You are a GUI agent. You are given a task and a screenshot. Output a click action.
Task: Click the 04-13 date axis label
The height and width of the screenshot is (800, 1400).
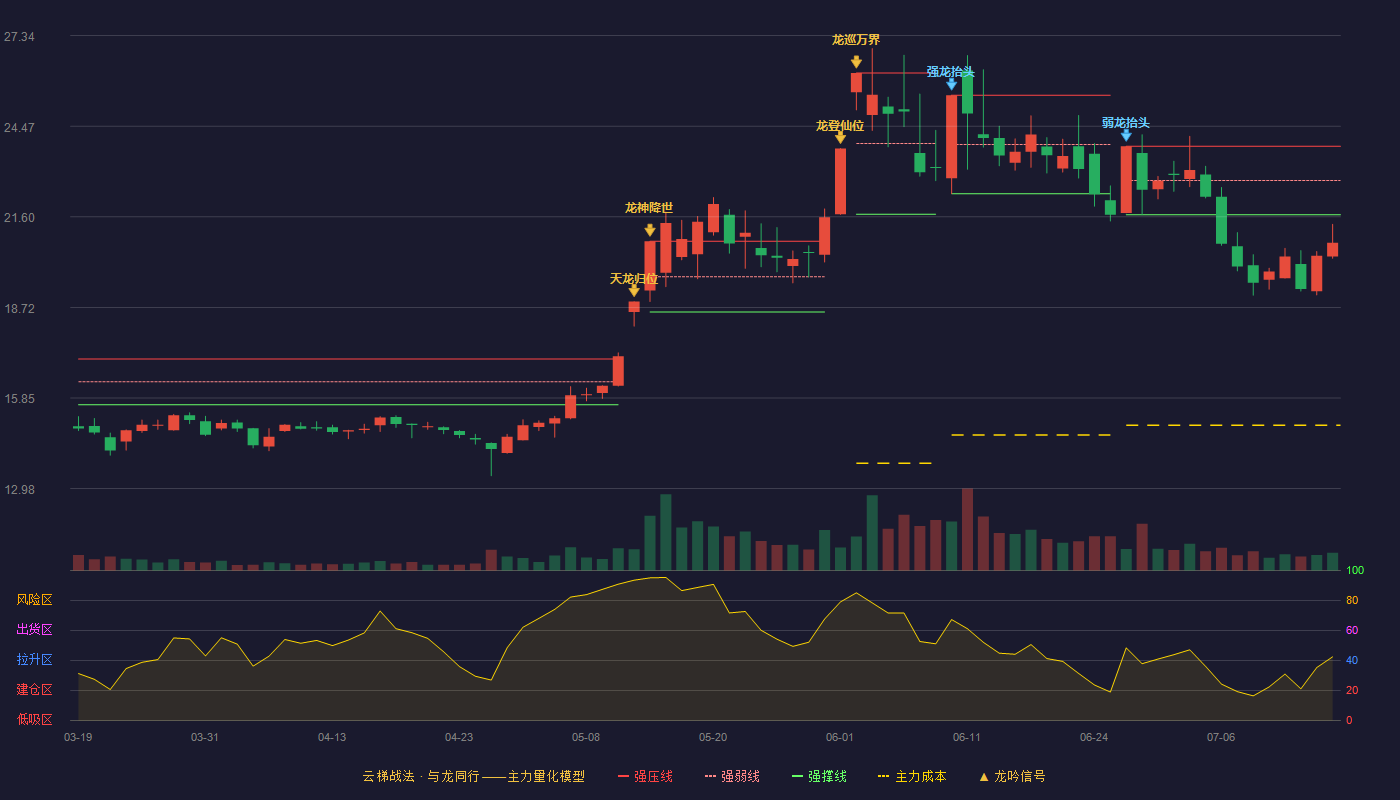[332, 737]
